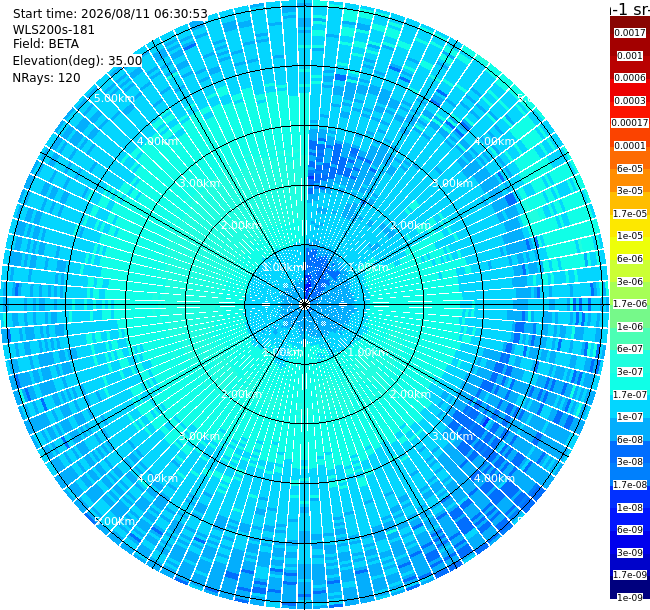Click the Field: BETA text
Image resolution: width=650 pixels, height=610 pixels.
[46, 44]
